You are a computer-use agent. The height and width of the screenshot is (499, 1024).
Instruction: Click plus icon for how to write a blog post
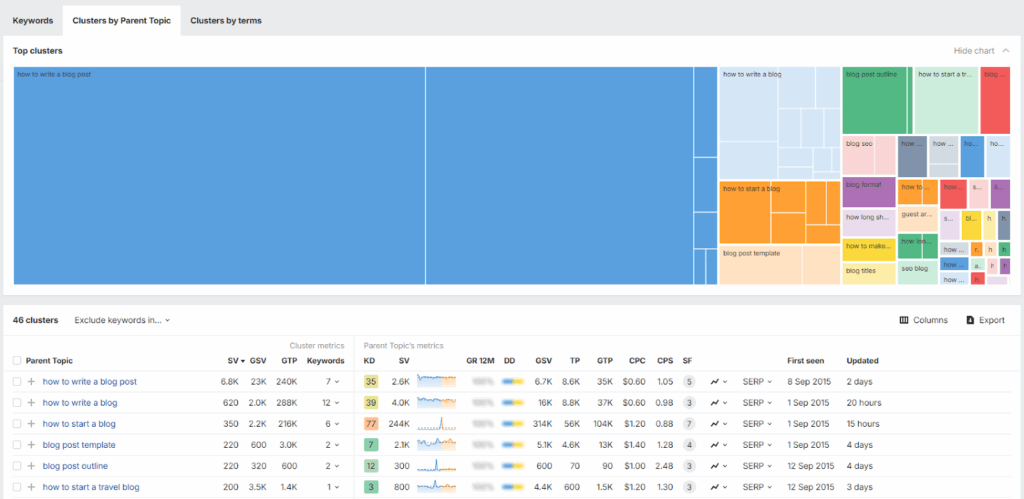pos(31,381)
